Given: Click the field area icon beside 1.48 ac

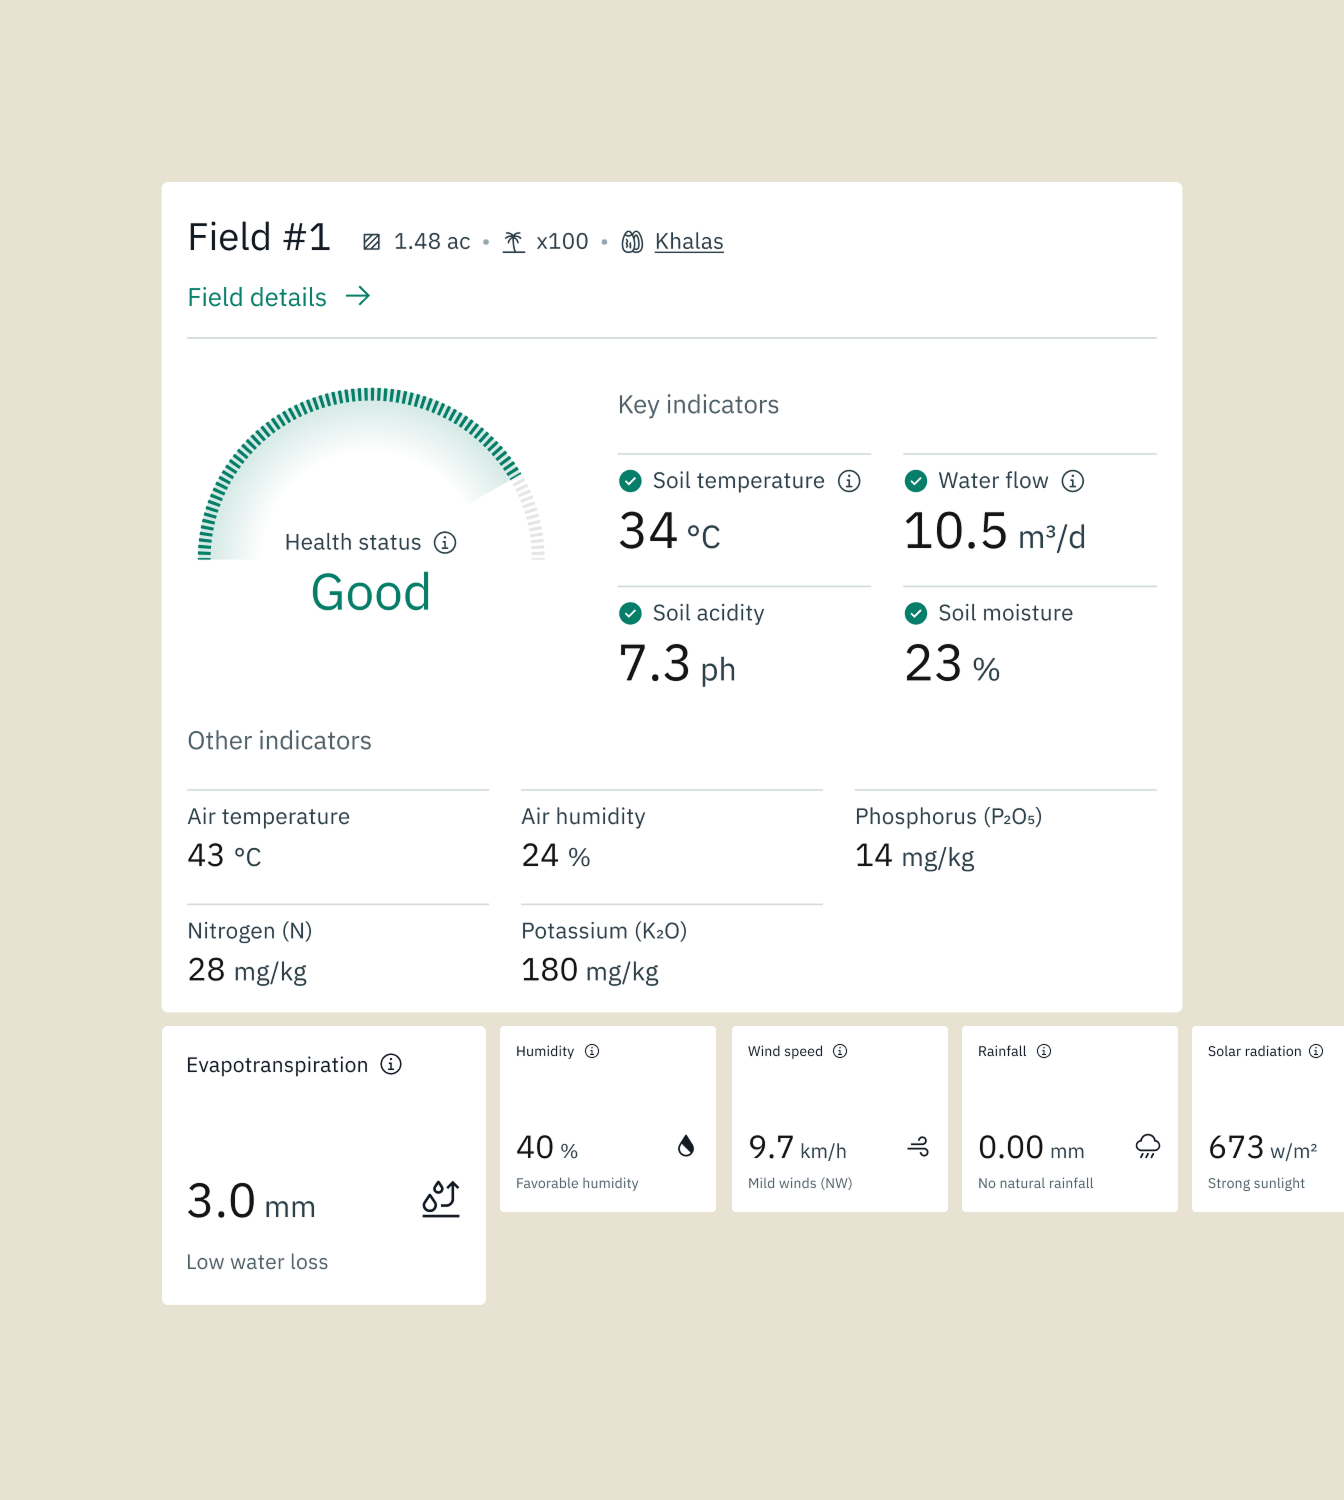Looking at the screenshot, I should [371, 241].
